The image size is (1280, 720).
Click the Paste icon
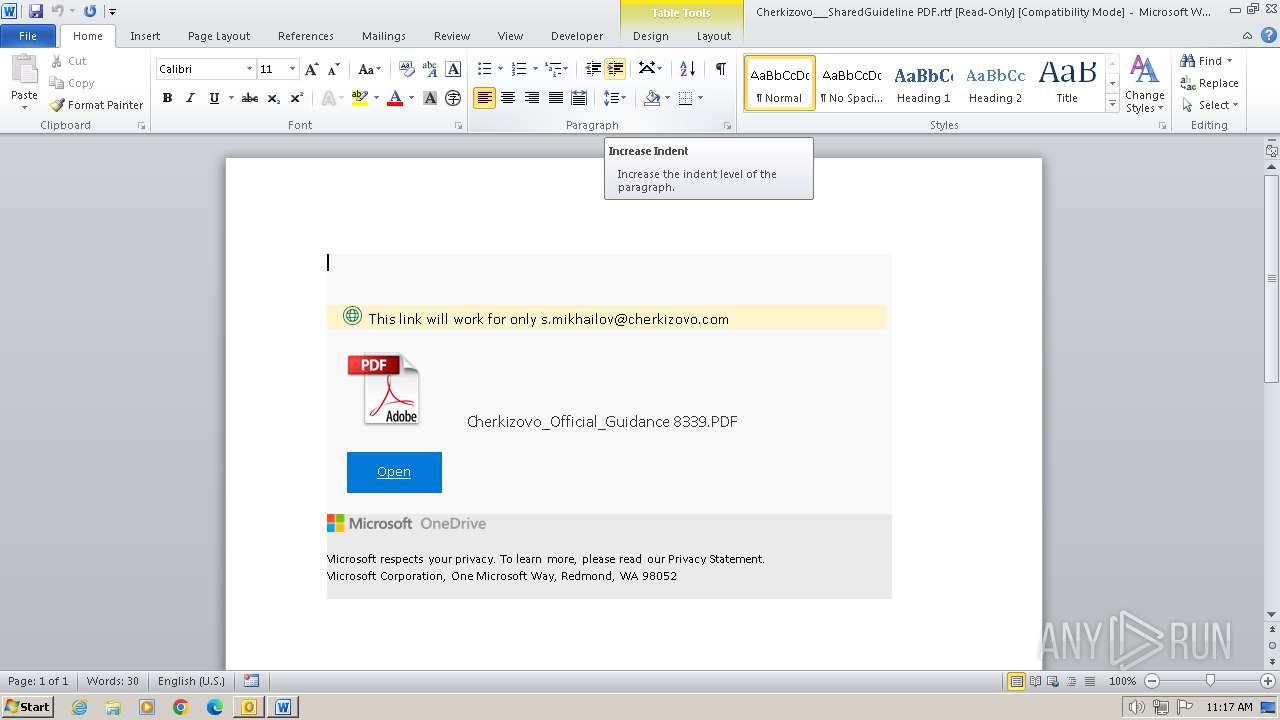pos(24,70)
